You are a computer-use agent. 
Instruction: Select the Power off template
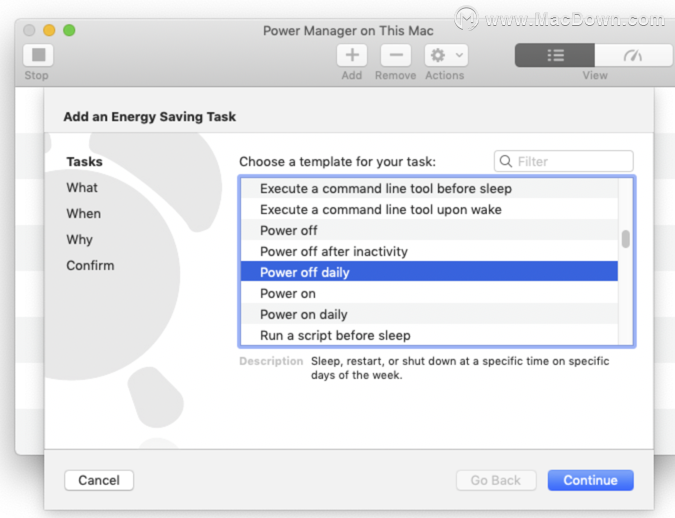[429, 230]
